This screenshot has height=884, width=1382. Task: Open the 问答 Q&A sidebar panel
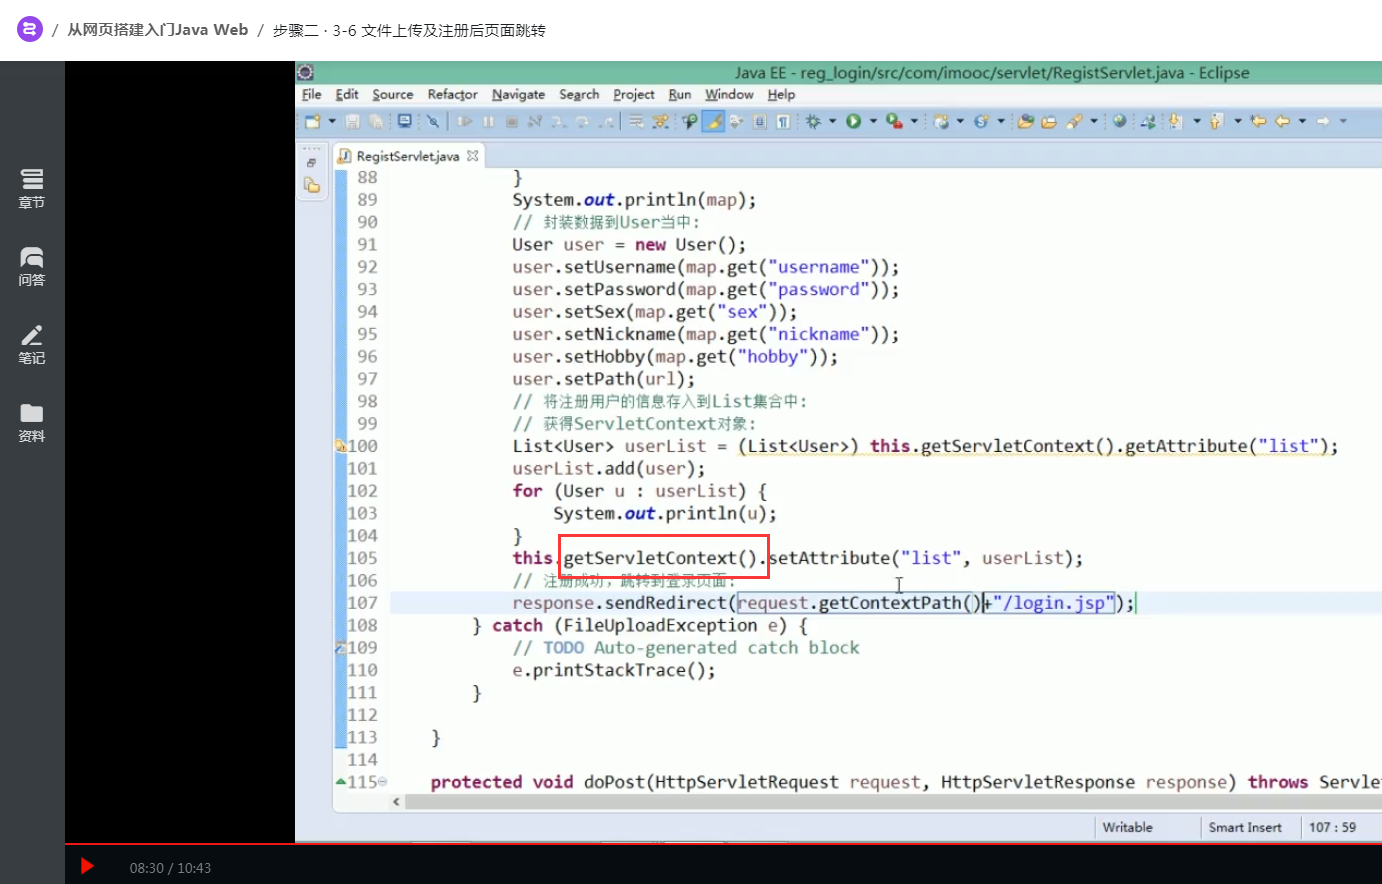(x=32, y=266)
